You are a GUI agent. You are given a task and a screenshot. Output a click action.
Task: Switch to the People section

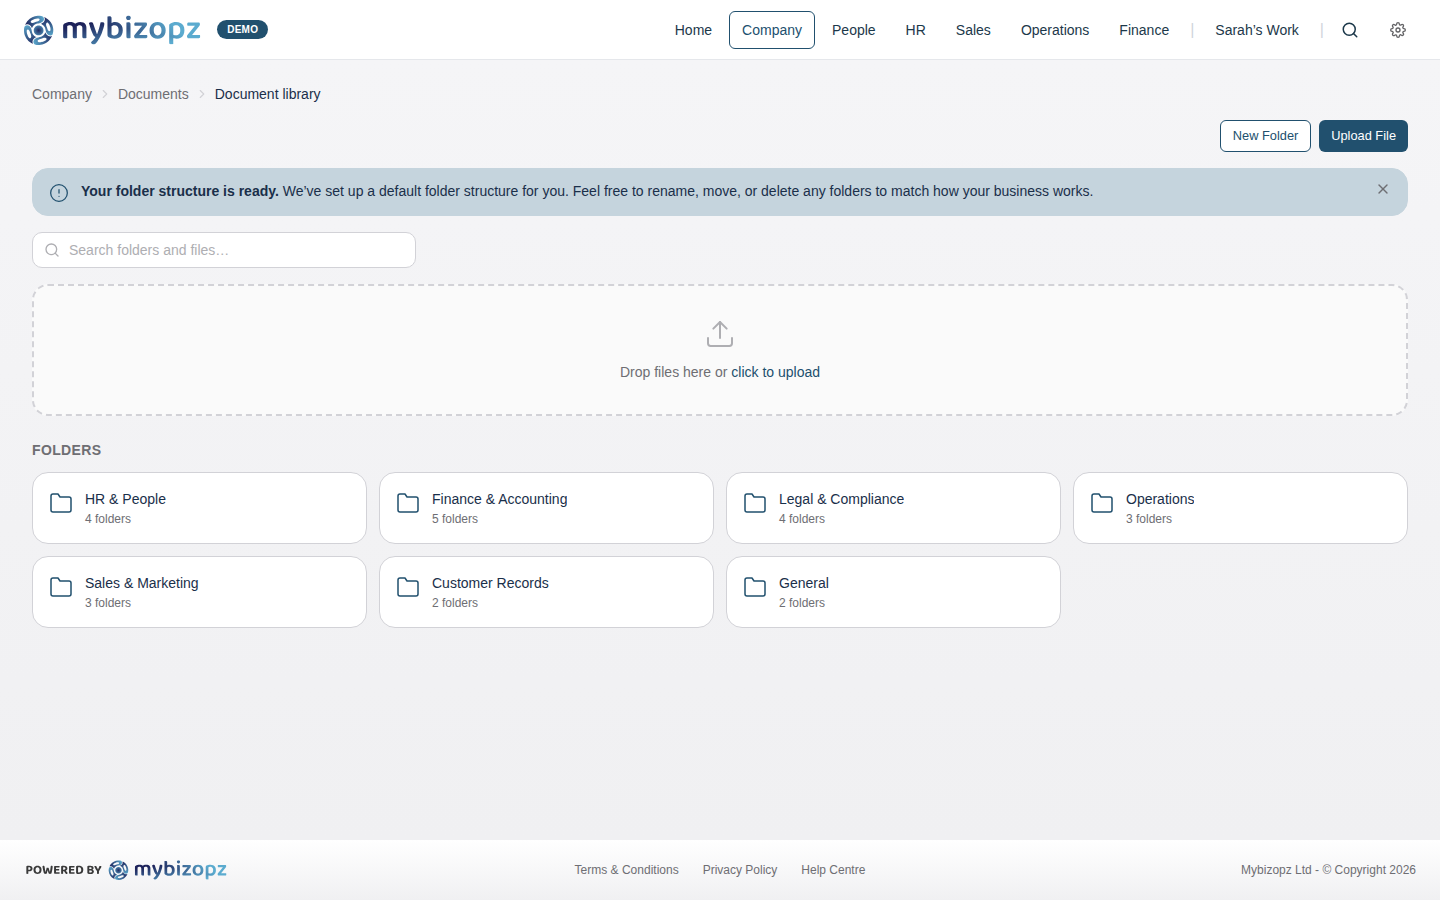[x=853, y=30]
